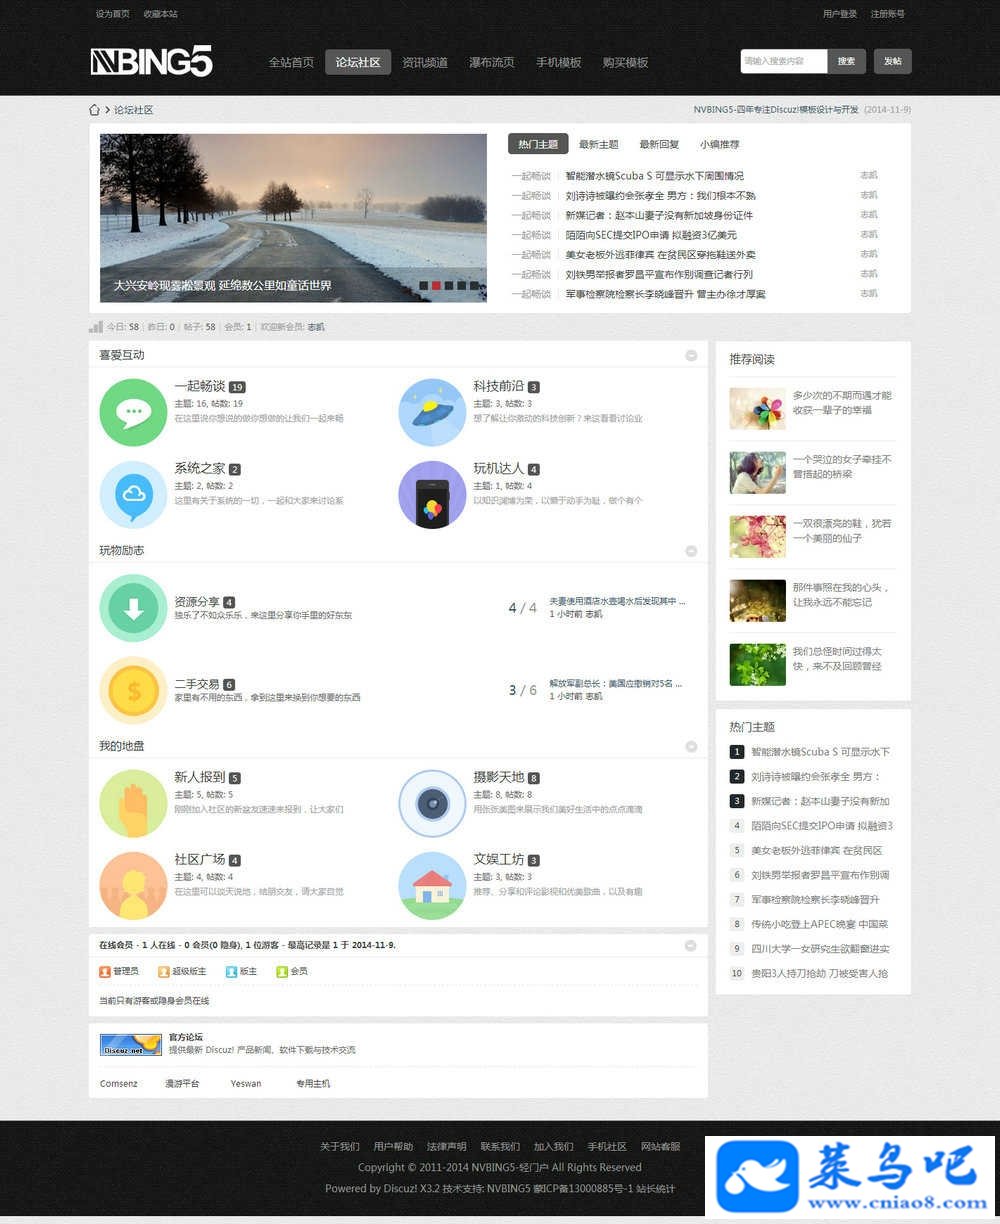This screenshot has width=1000, height=1224.
Task: Collapse the 玩物励志 section
Action: point(691,551)
